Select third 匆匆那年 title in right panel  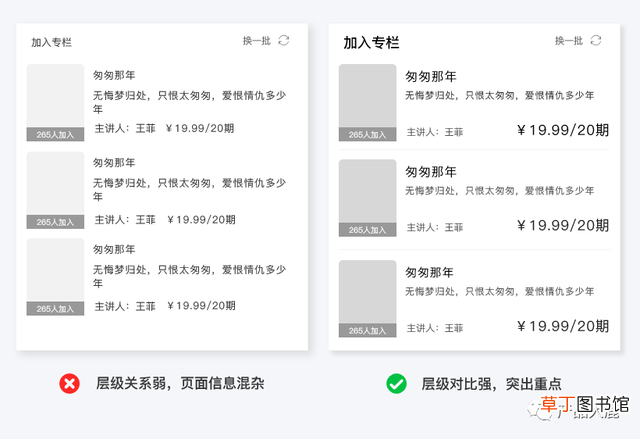pos(429,272)
